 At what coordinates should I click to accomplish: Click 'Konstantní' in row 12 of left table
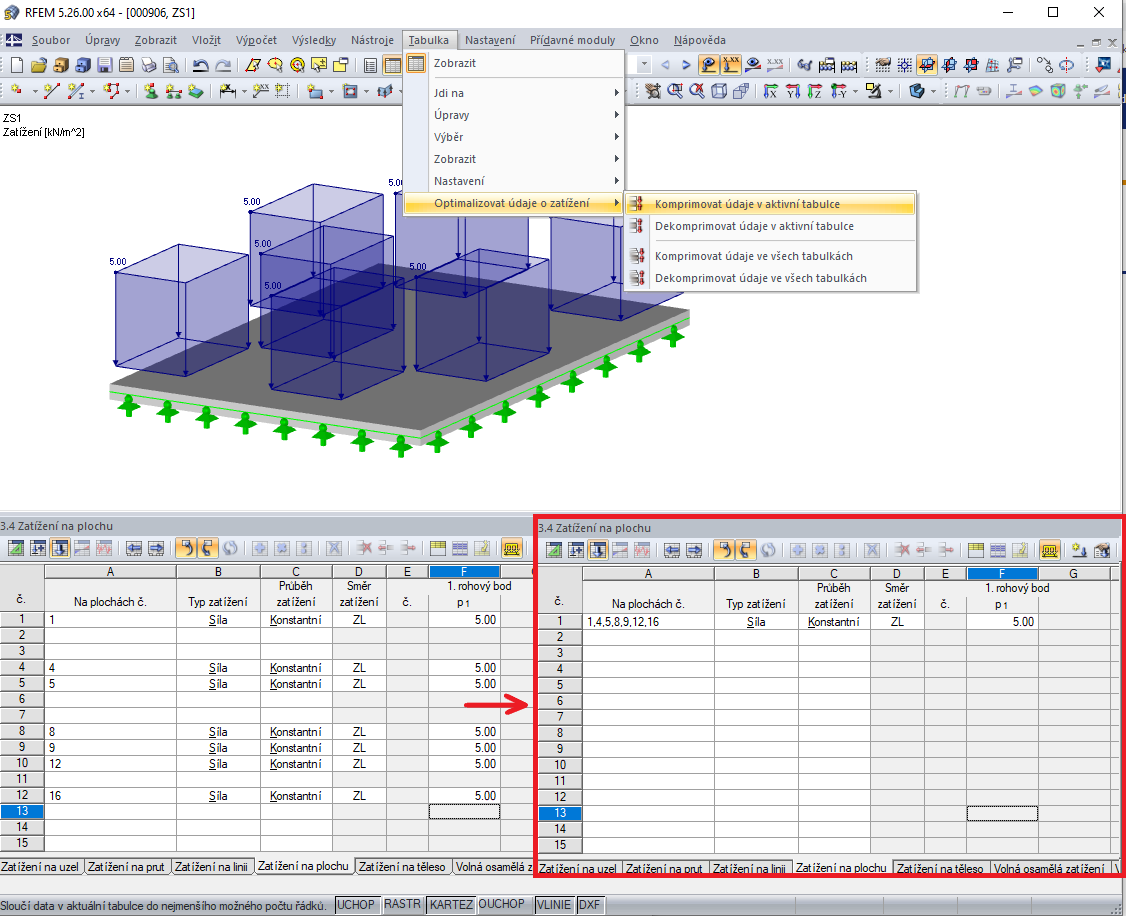click(296, 795)
